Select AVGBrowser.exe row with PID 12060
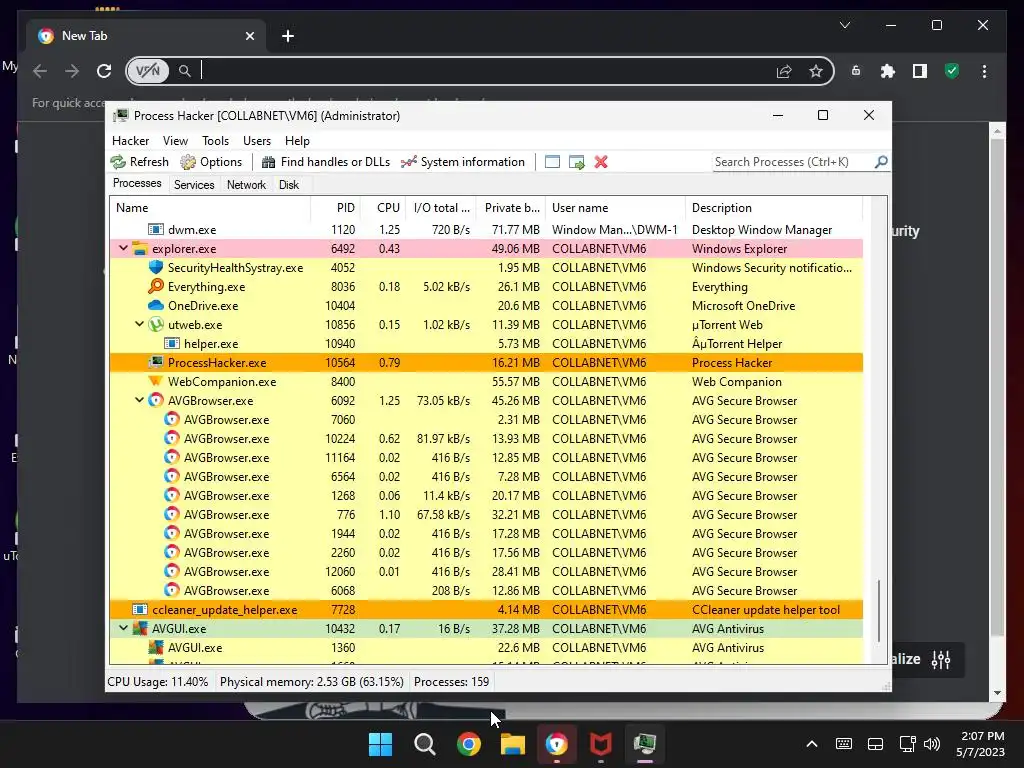The width and height of the screenshot is (1024, 768). [x=486, y=571]
